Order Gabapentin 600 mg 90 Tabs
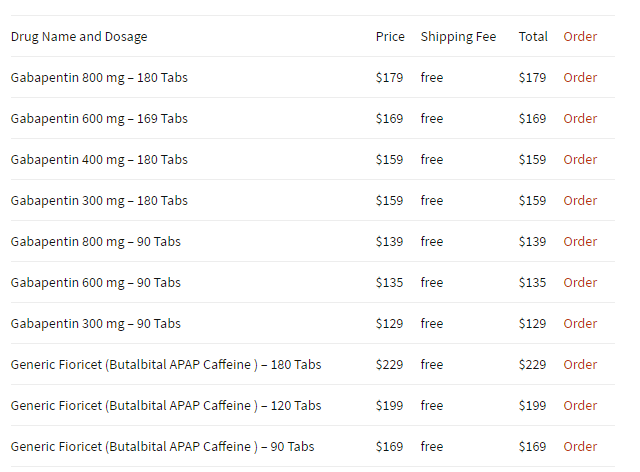 click(x=580, y=283)
